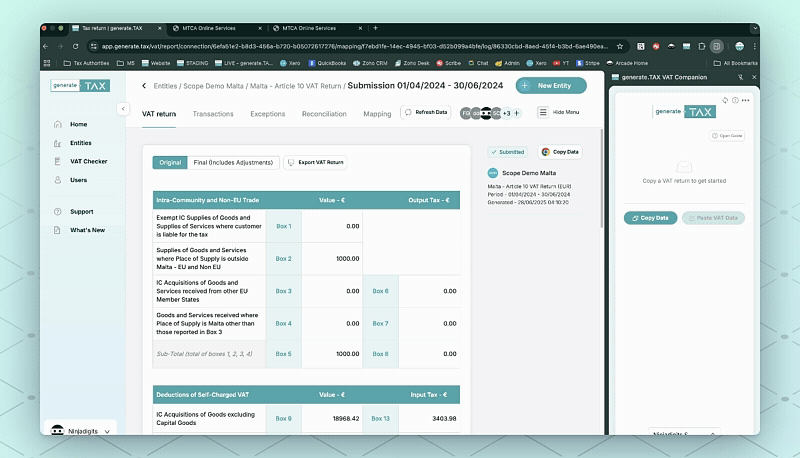
Task: Open the VAT Checker page
Action: click(87, 161)
